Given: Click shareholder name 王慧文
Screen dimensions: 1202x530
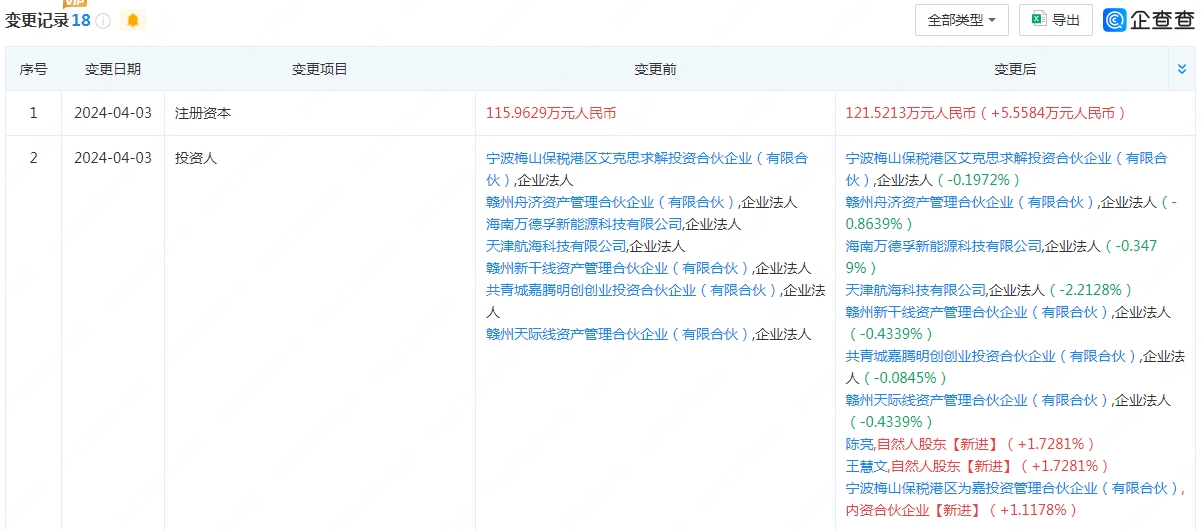Looking at the screenshot, I should pyautogui.click(x=866, y=466).
